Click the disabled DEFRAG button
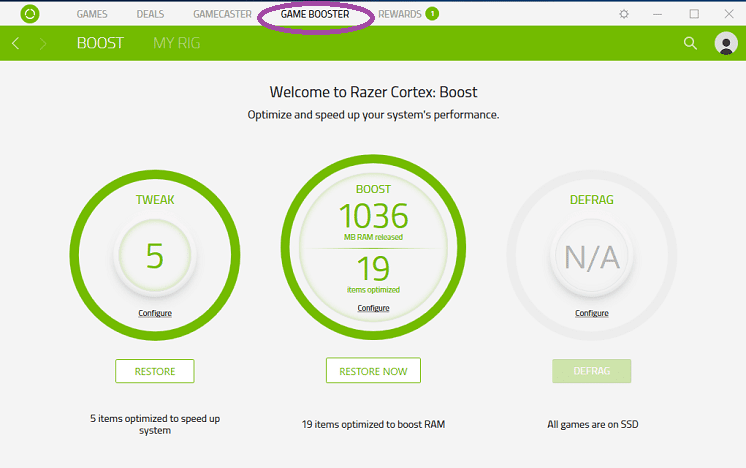 coord(592,371)
